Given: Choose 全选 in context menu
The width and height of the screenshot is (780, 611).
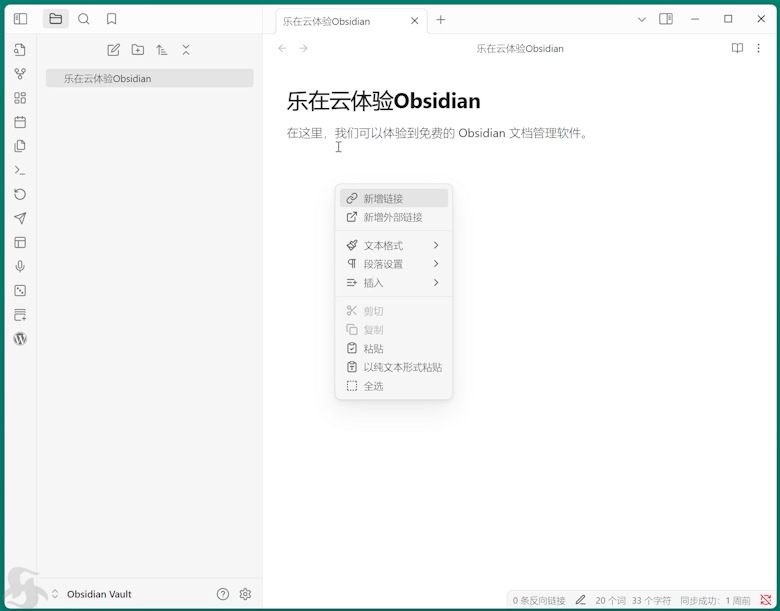Looking at the screenshot, I should (394, 386).
